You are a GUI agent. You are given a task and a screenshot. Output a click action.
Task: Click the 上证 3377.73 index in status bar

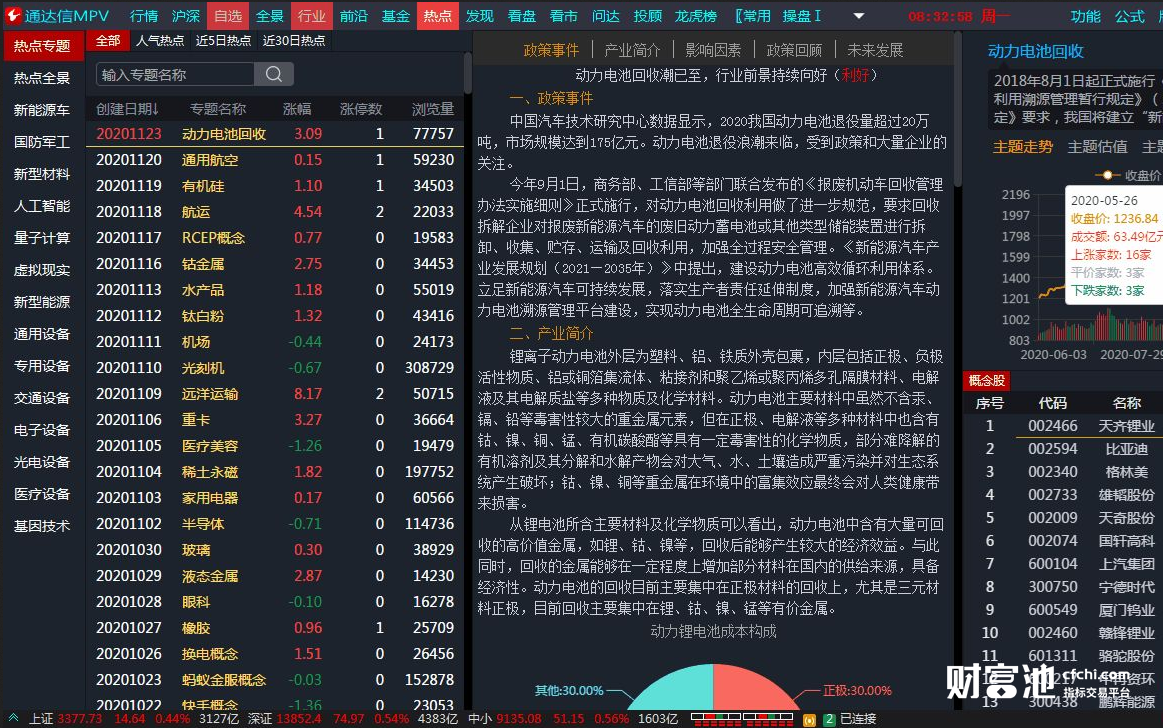tap(66, 718)
